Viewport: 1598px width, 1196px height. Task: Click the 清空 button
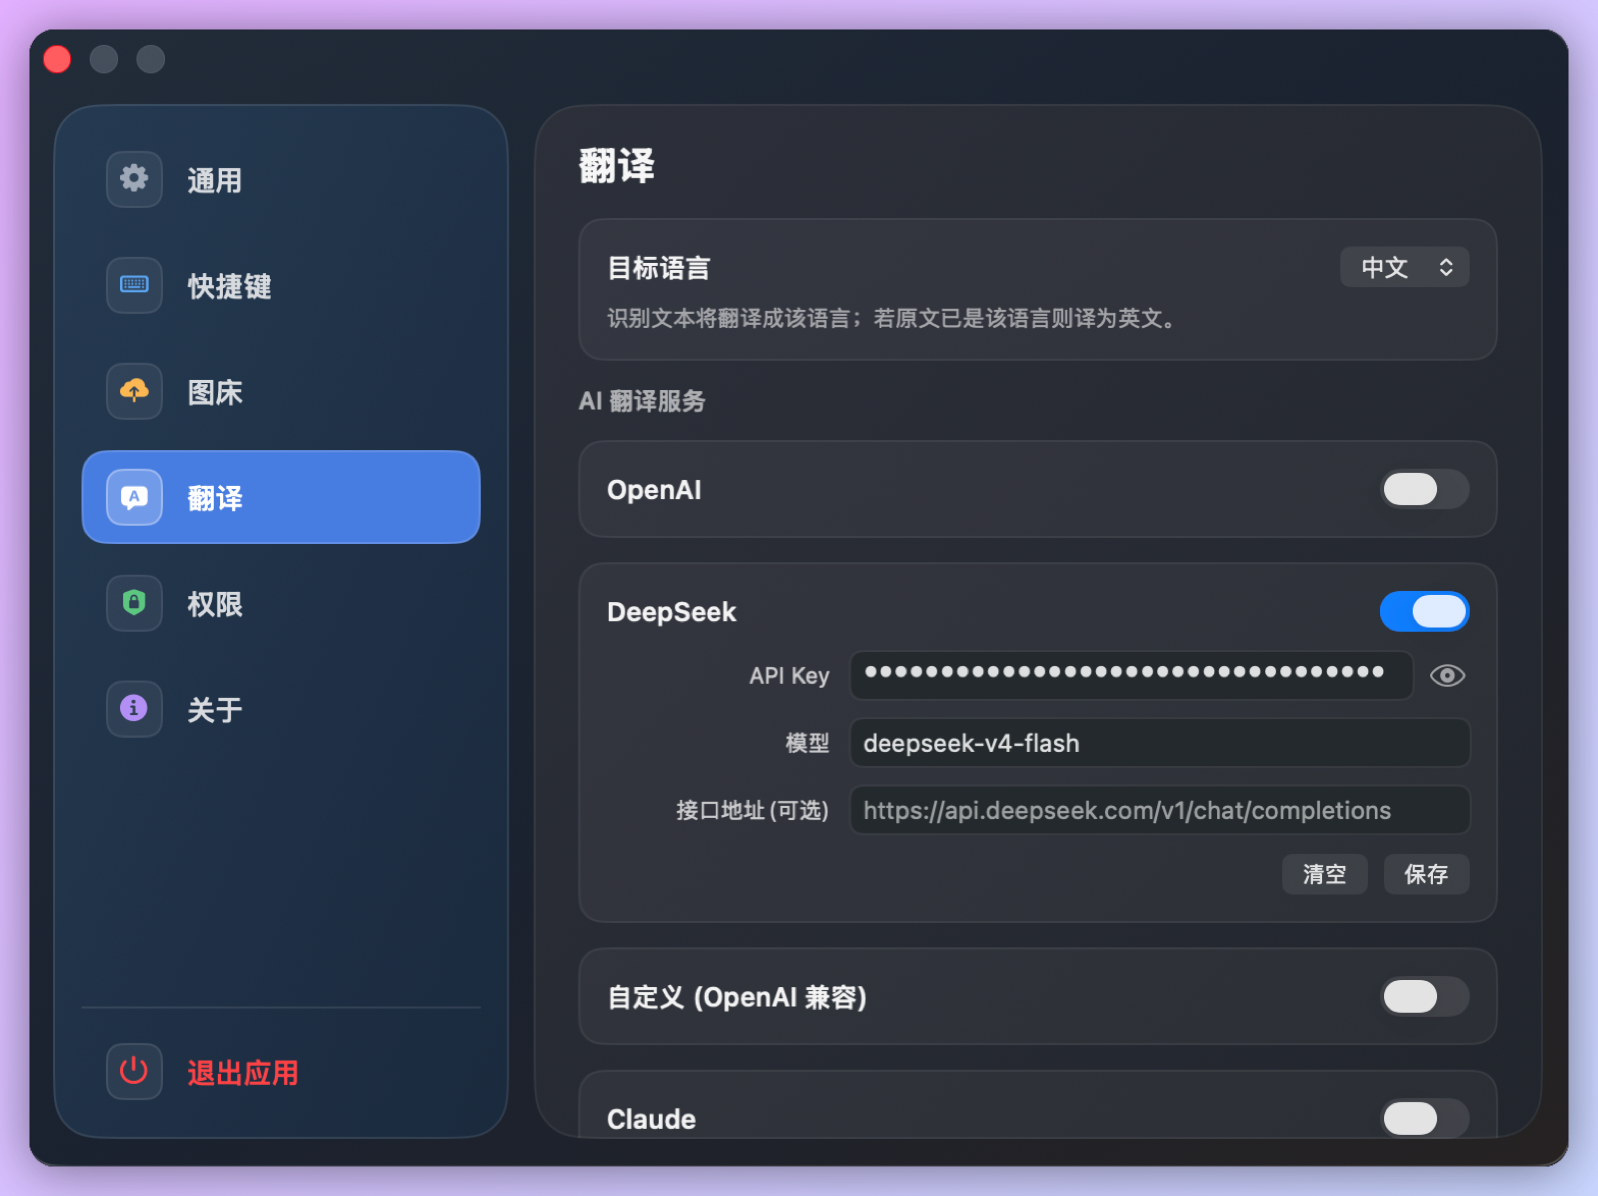pyautogui.click(x=1325, y=874)
